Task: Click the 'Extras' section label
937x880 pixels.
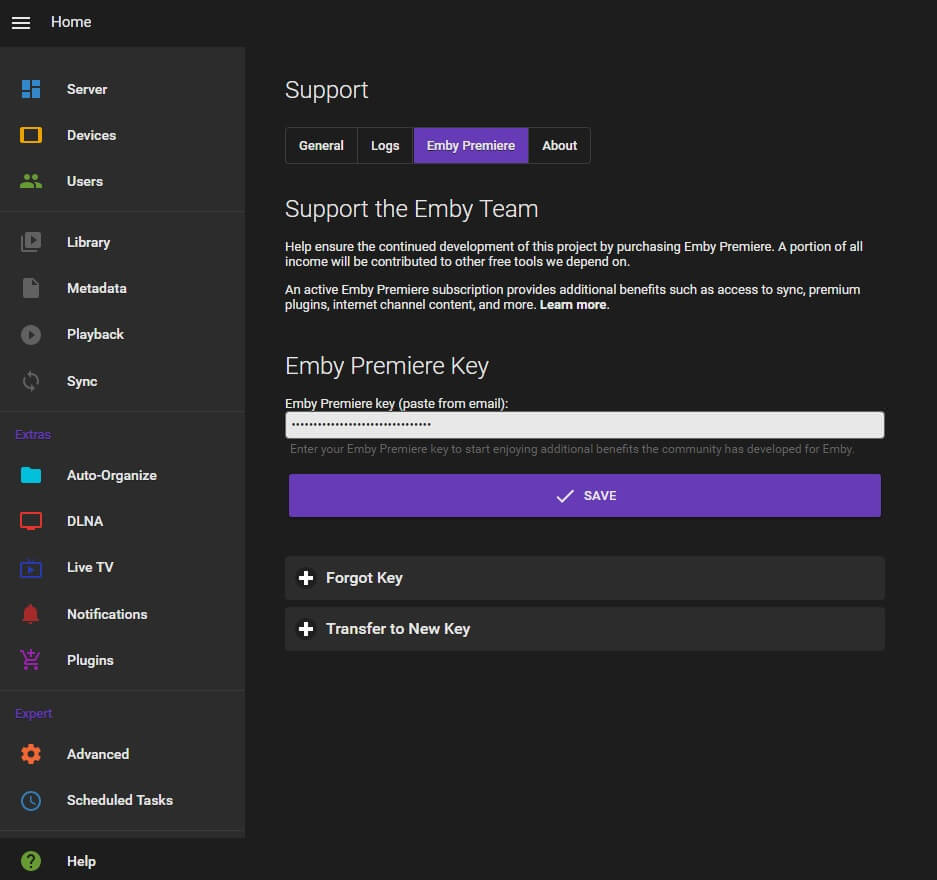Action: tap(33, 434)
